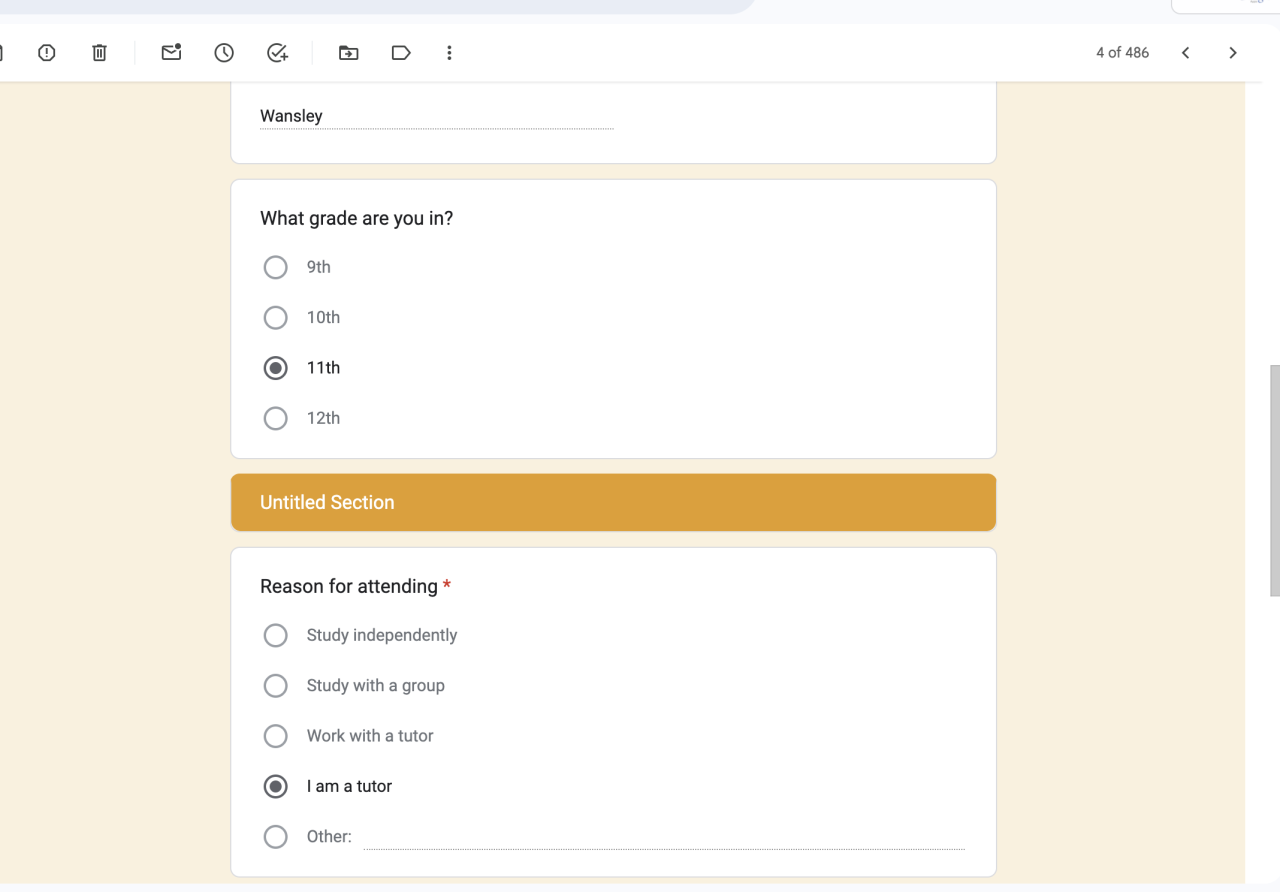Select Study independently as reason
This screenshot has height=892, width=1280.
pos(275,635)
